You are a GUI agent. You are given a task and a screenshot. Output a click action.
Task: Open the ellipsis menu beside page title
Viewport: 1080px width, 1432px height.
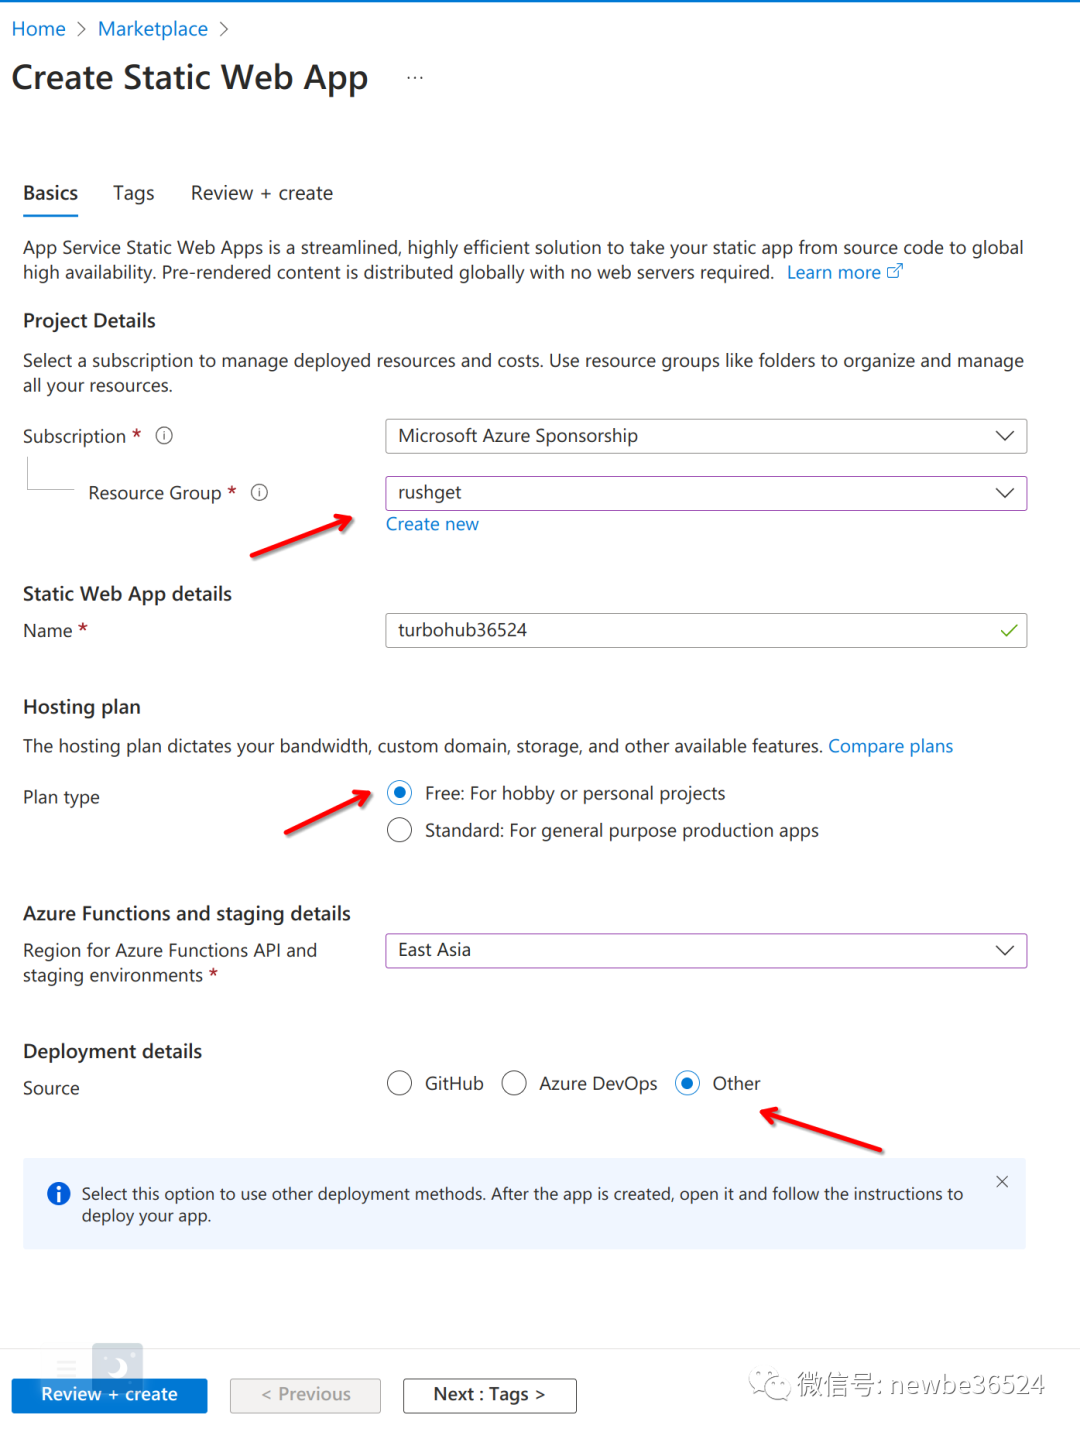(415, 78)
